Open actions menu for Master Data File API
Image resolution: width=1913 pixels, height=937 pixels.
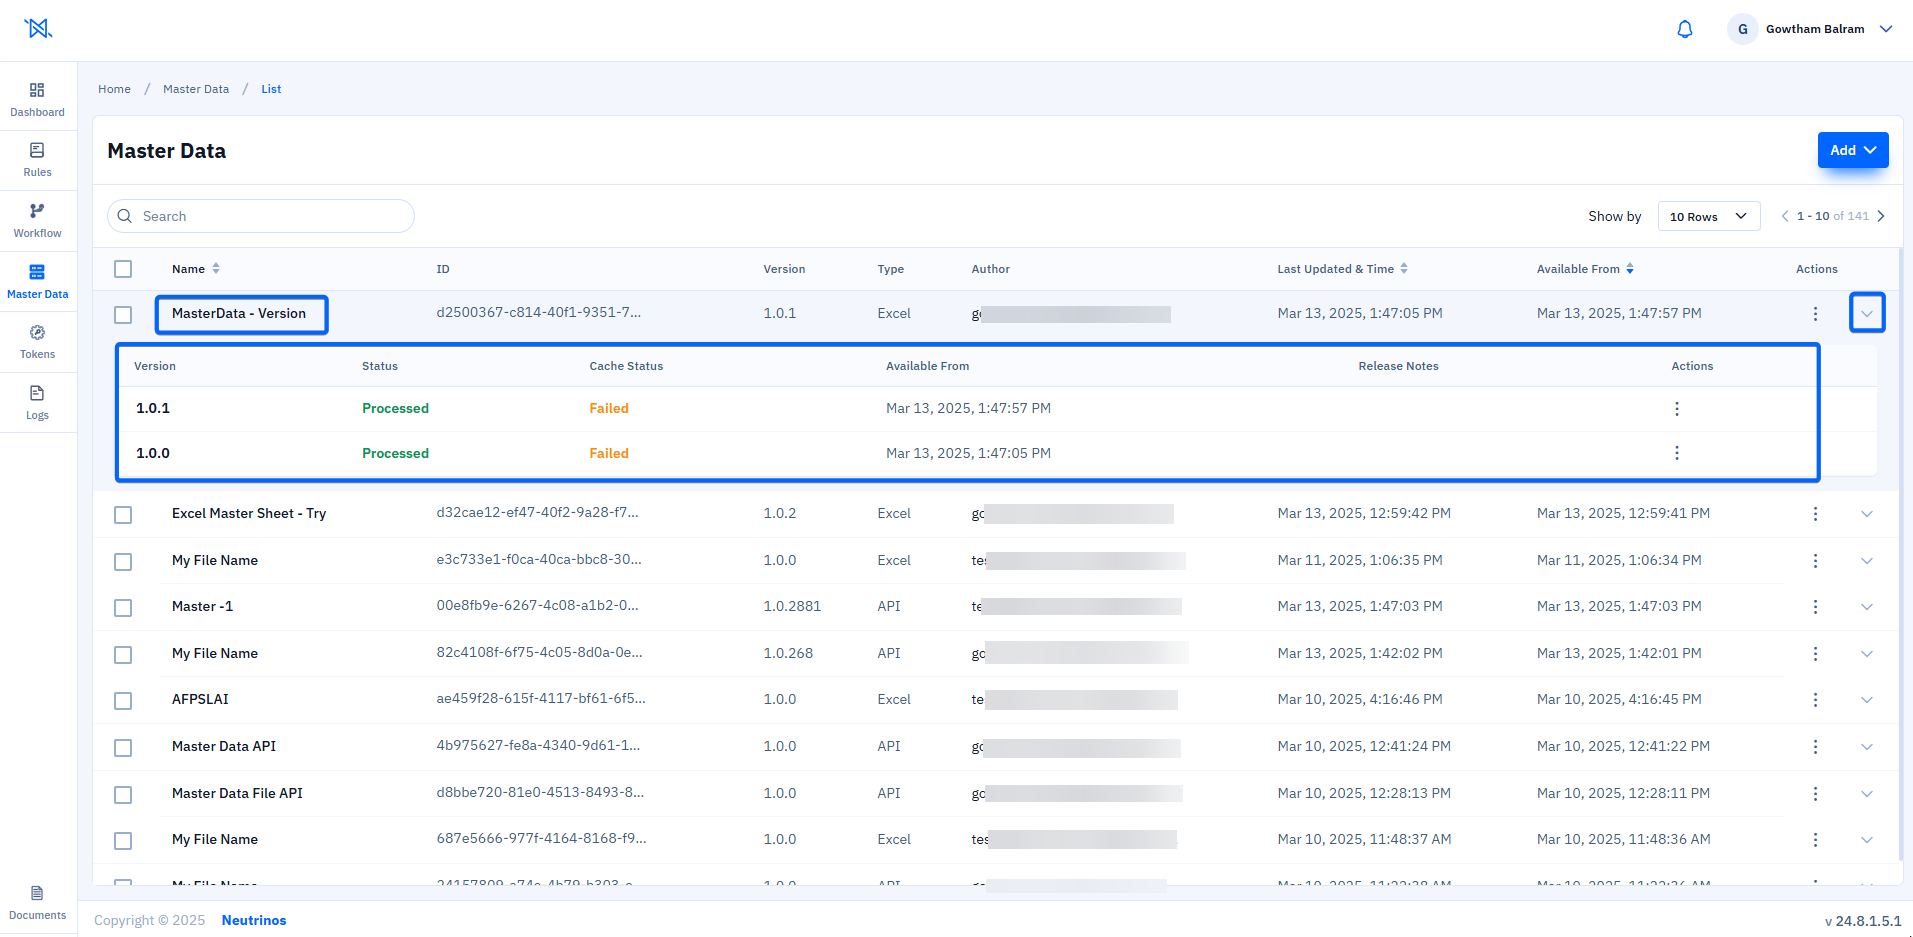click(1815, 794)
